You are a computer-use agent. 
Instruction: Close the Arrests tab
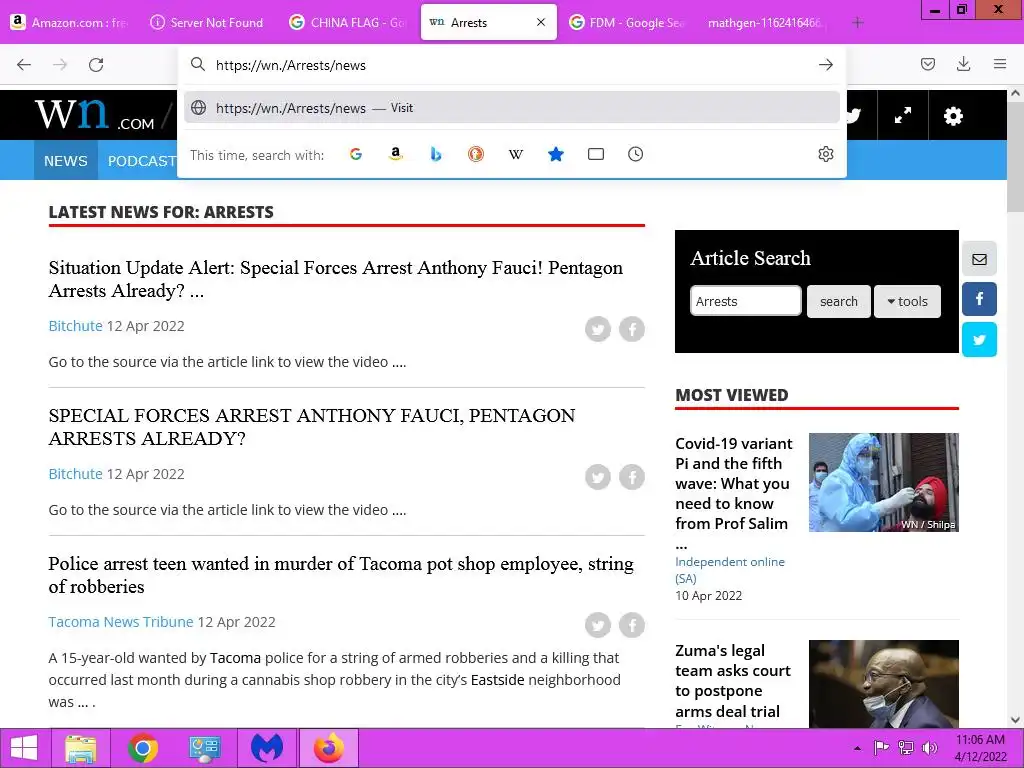point(541,22)
